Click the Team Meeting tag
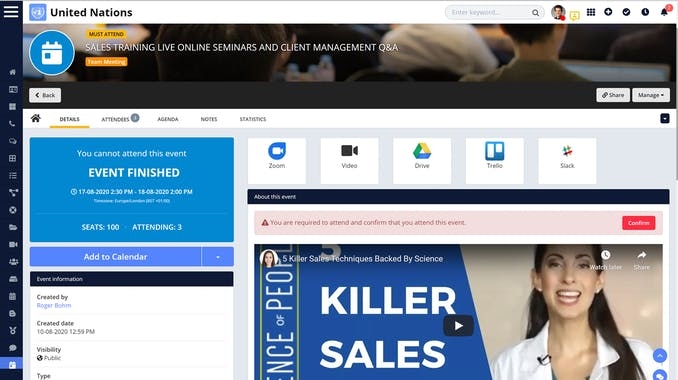 [106, 62]
